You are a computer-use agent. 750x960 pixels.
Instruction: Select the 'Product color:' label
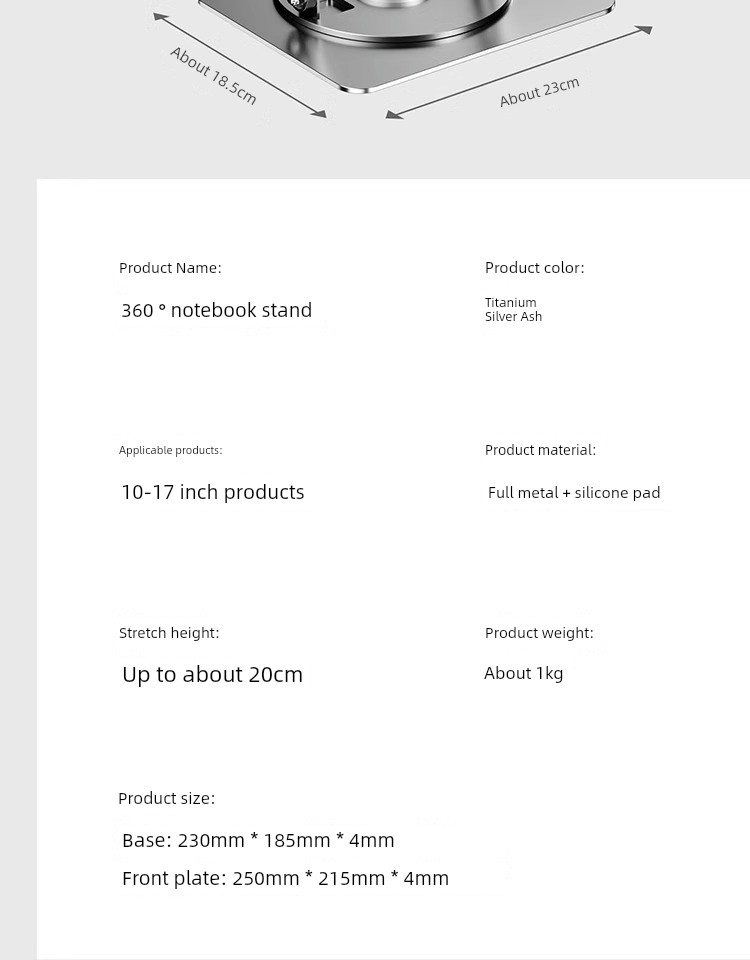534,268
